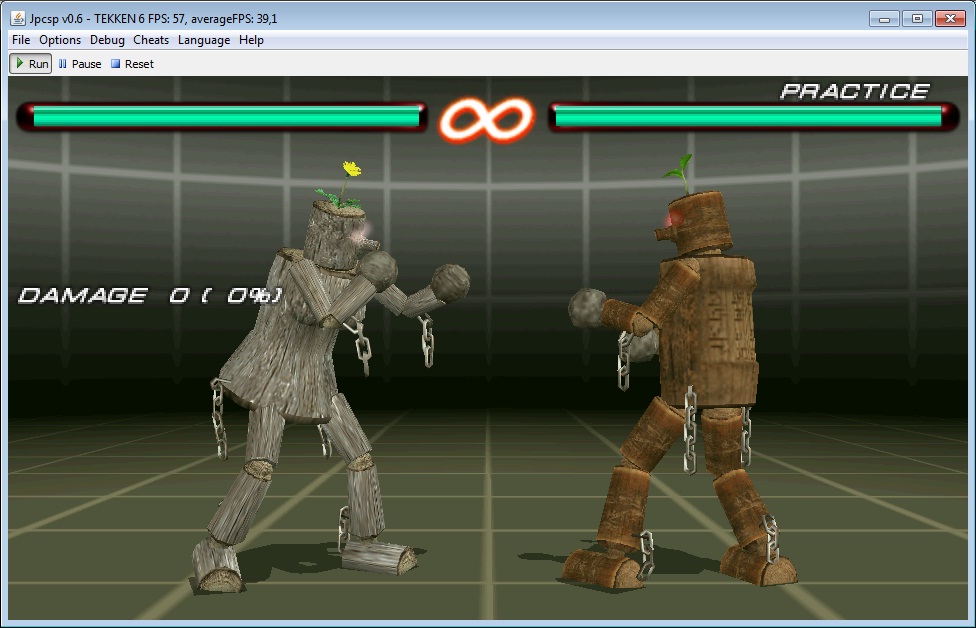Image resolution: width=976 pixels, height=628 pixels.
Task: Click the infinity timer symbol
Action: click(x=487, y=120)
